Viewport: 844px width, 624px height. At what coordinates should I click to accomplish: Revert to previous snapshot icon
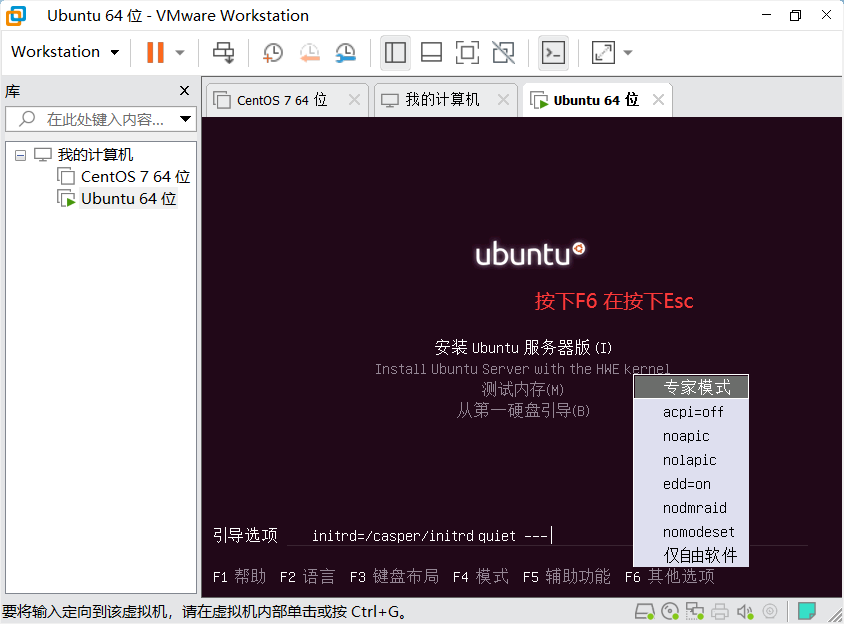310,52
